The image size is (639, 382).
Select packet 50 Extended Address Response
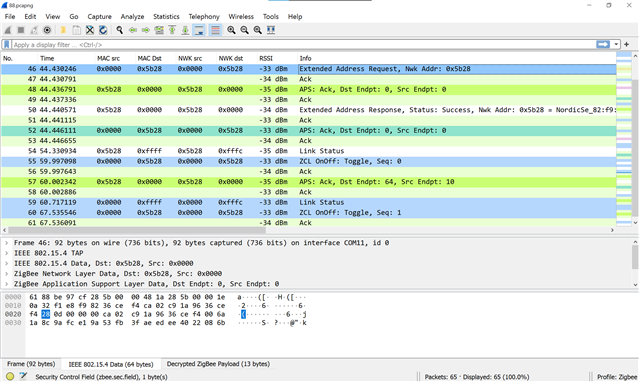tap(308, 110)
